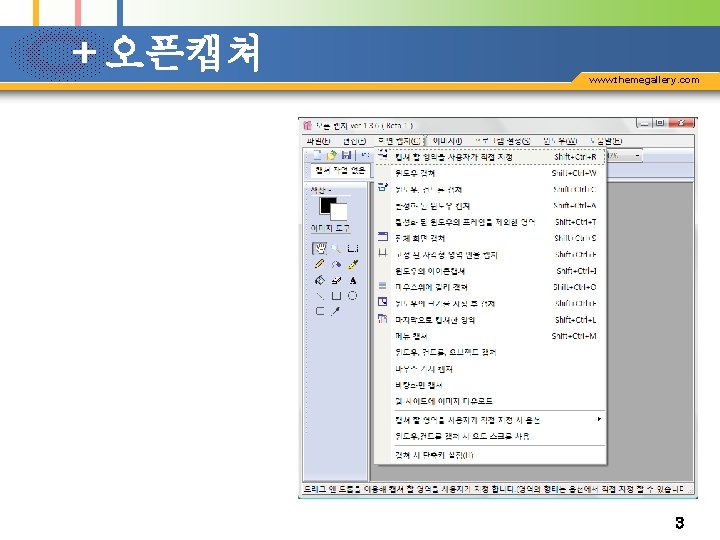
Task: Click the control-capture icon beside Shift+Ctrl+C entry
Action: point(382,187)
